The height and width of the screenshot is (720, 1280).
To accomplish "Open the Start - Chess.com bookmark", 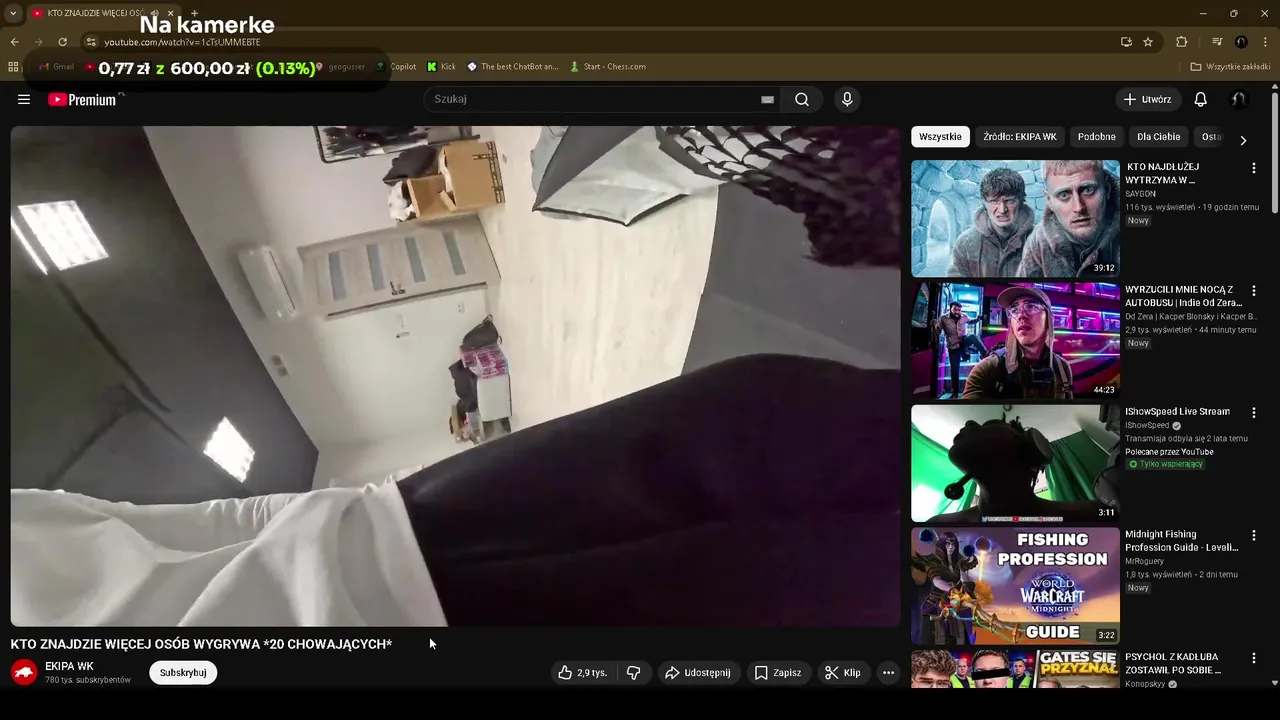I will tap(607, 67).
